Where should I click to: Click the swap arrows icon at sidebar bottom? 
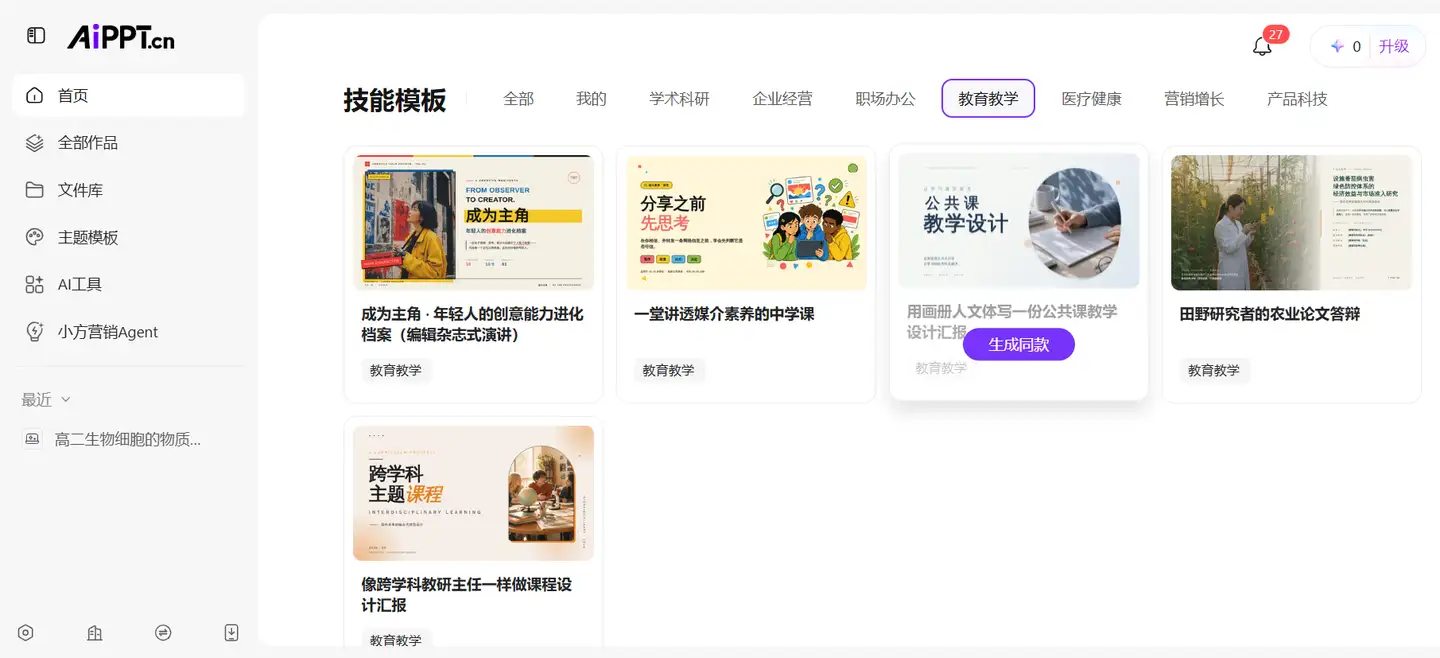tap(163, 633)
